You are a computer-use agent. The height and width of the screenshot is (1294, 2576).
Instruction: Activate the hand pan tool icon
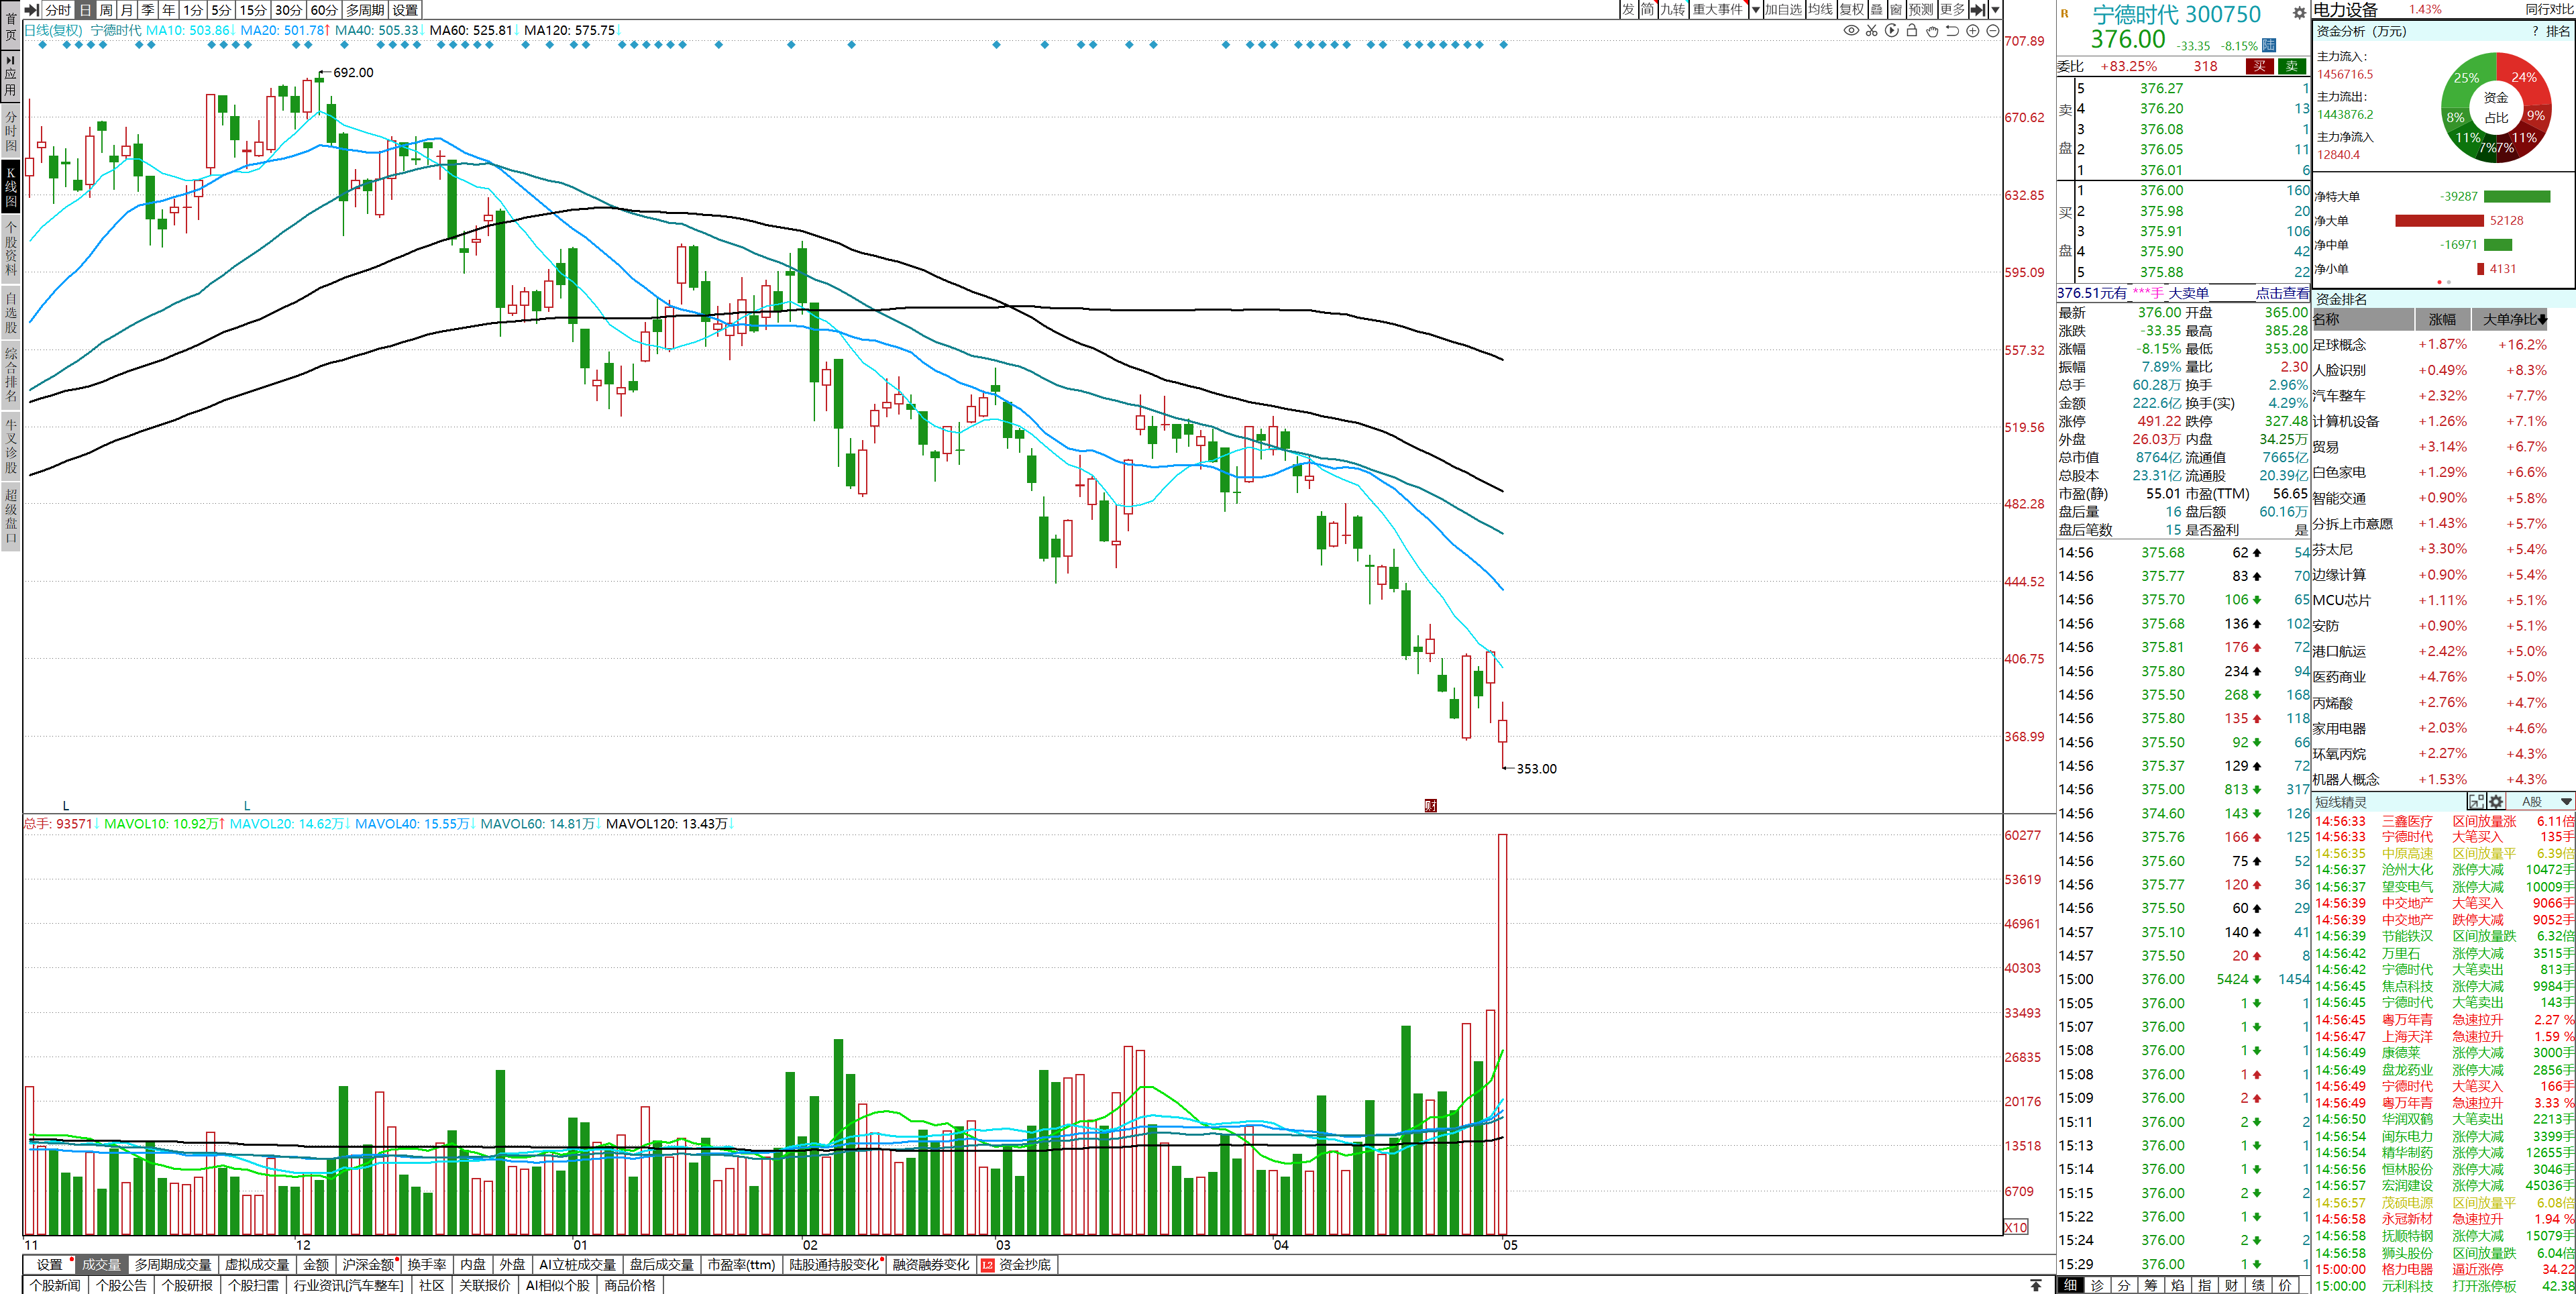1932,31
